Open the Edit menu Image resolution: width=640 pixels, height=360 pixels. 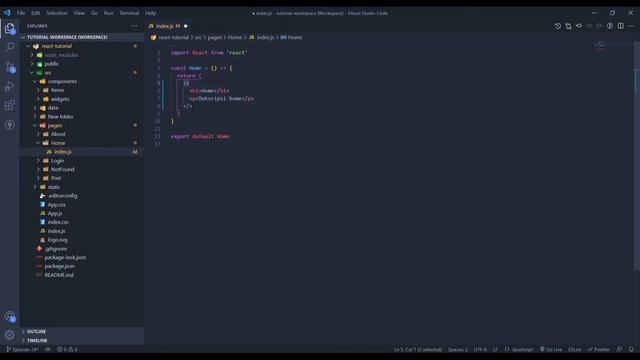click(36, 13)
